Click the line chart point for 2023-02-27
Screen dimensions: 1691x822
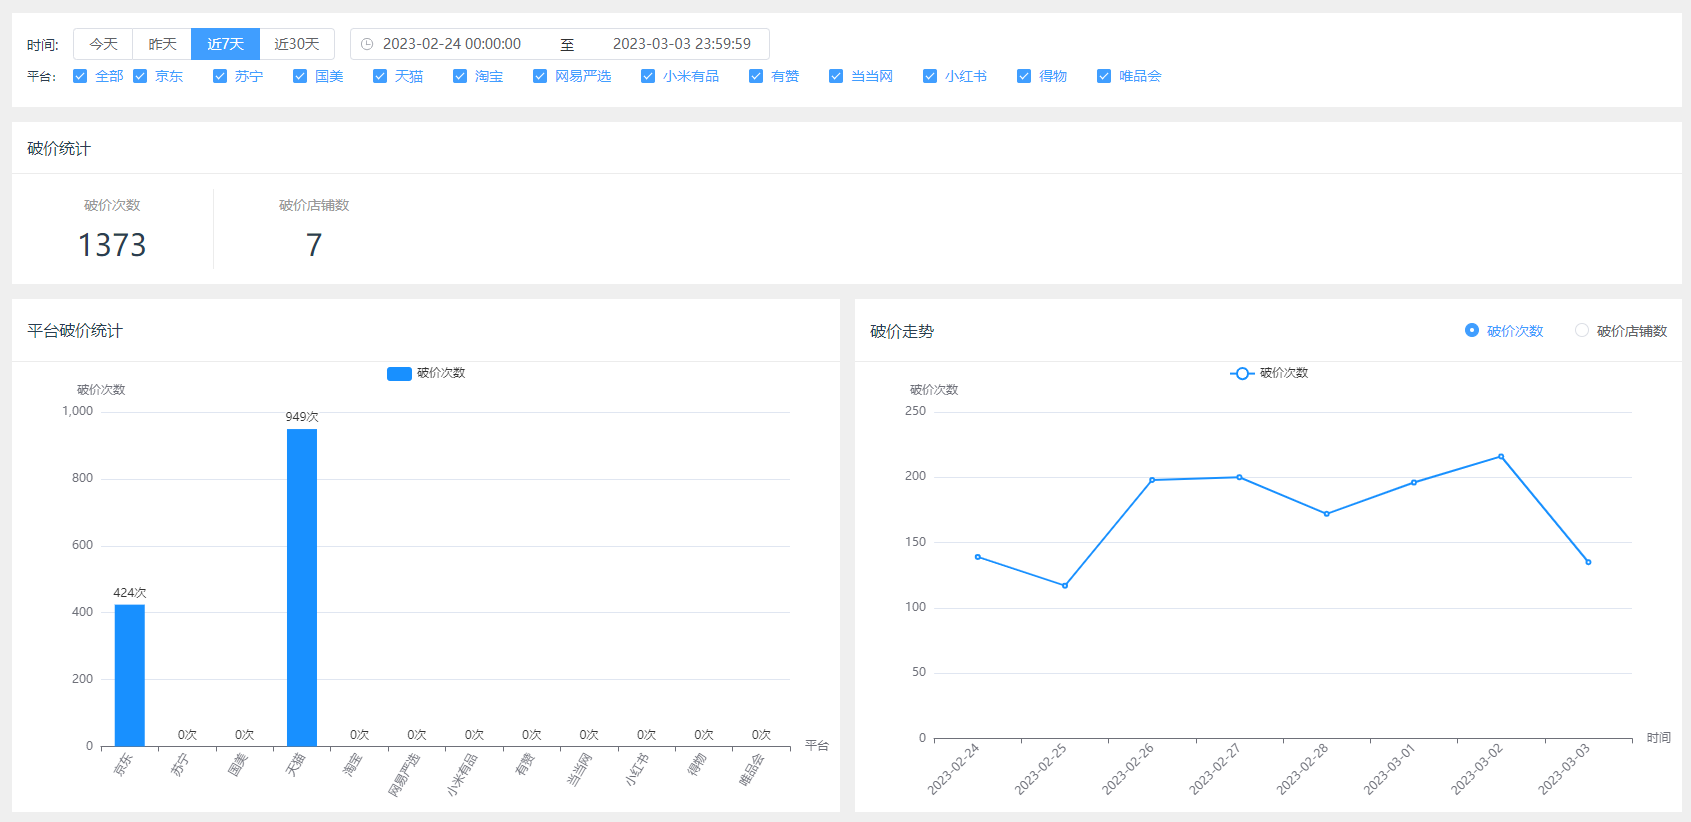pos(1239,477)
